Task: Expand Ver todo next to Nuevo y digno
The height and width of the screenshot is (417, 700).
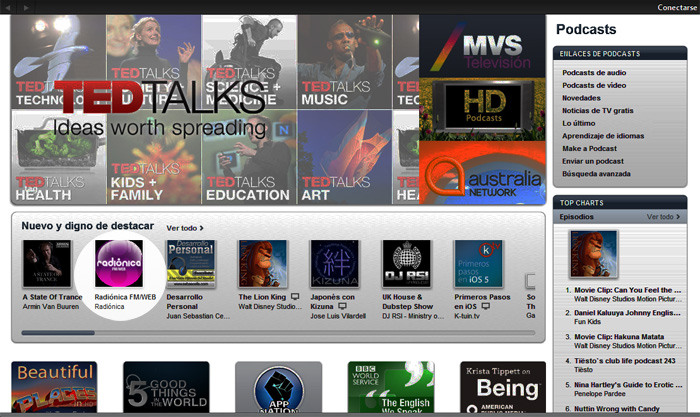Action: click(x=181, y=228)
